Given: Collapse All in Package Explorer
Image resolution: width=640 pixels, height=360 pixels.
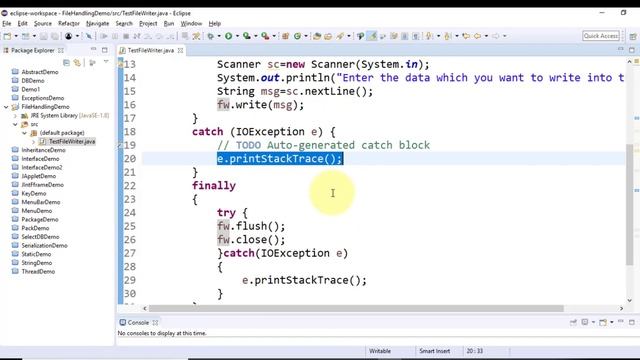Looking at the screenshot, I should coord(66,62).
